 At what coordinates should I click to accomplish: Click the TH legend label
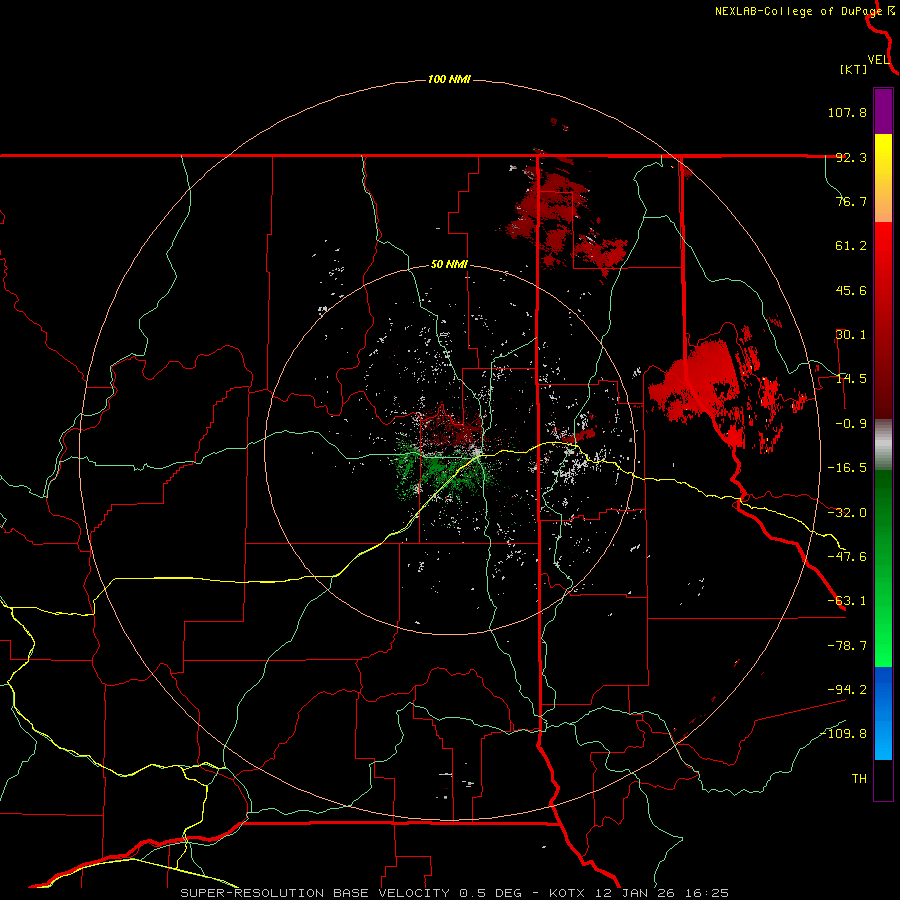pyautogui.click(x=859, y=779)
